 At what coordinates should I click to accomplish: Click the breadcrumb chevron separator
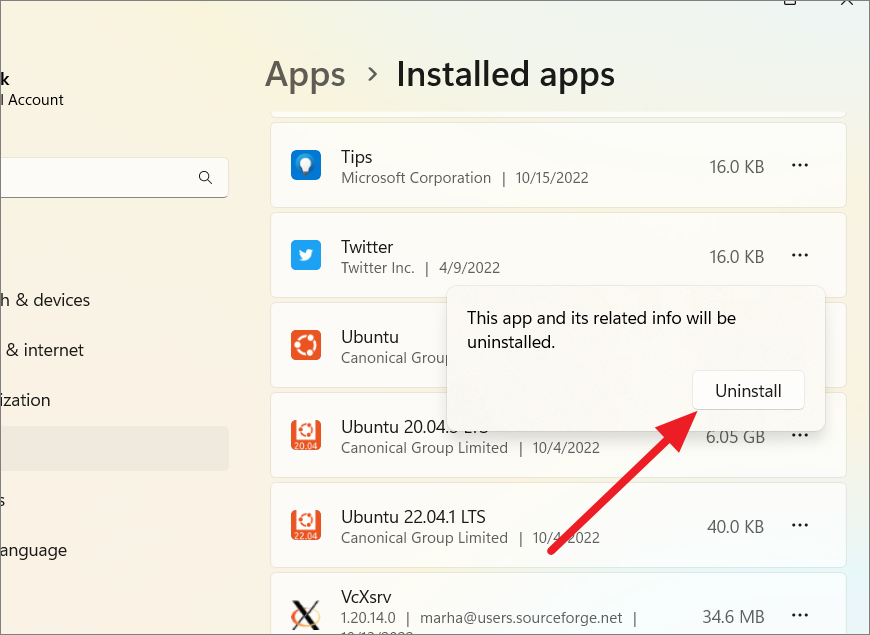[372, 74]
